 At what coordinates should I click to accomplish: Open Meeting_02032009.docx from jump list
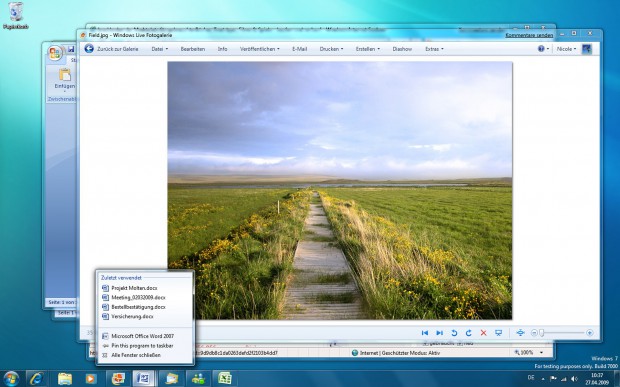point(145,298)
